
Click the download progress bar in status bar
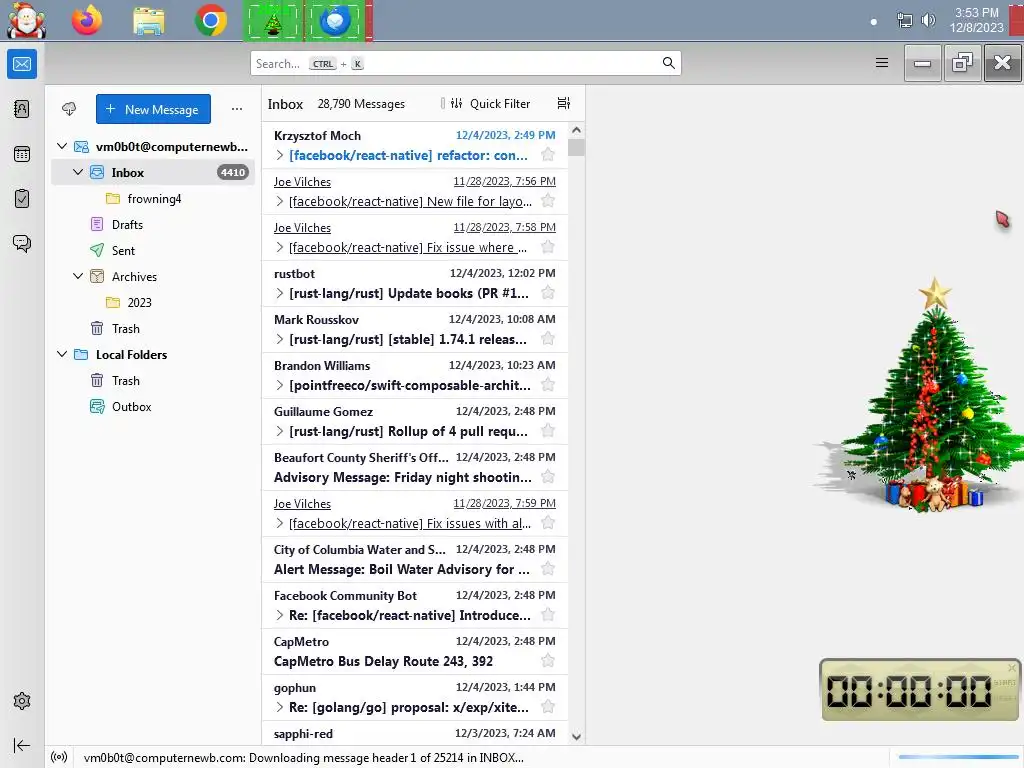(x=959, y=758)
